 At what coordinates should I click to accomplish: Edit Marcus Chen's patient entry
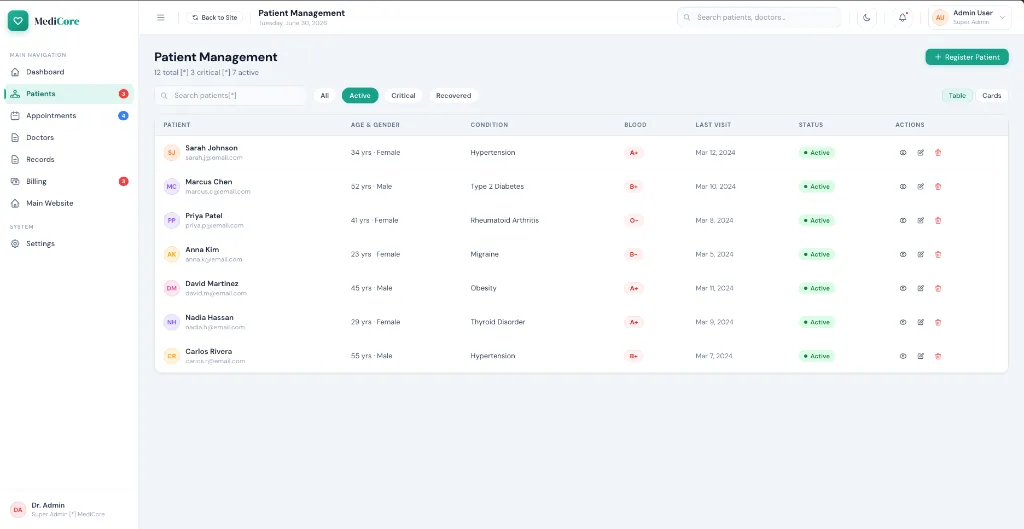921,187
